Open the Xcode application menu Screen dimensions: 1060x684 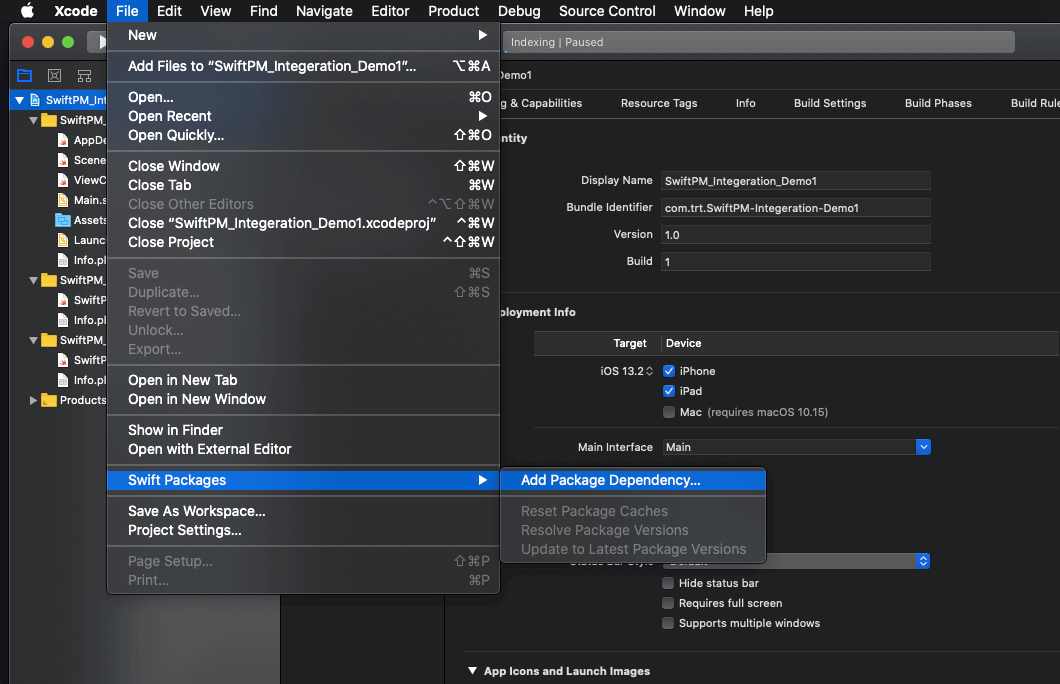76,11
